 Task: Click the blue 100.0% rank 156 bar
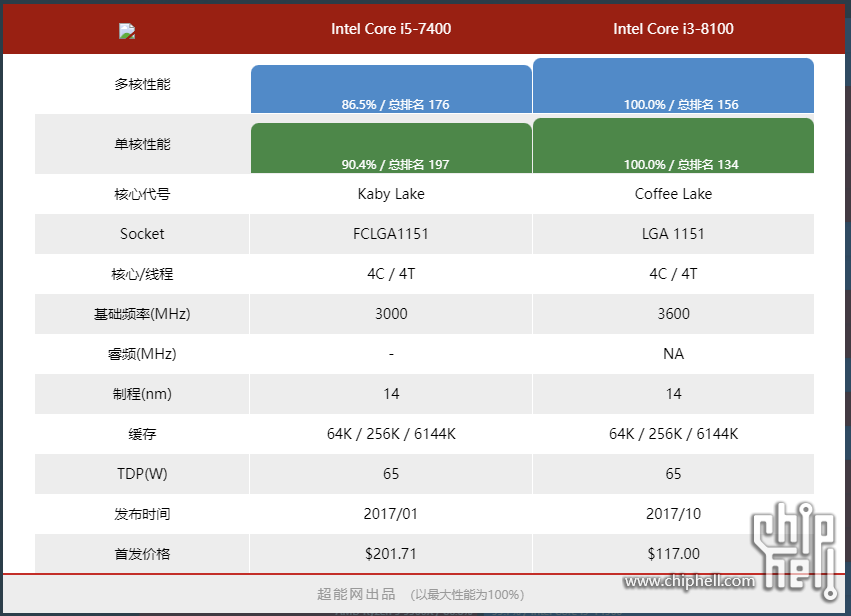click(x=673, y=86)
